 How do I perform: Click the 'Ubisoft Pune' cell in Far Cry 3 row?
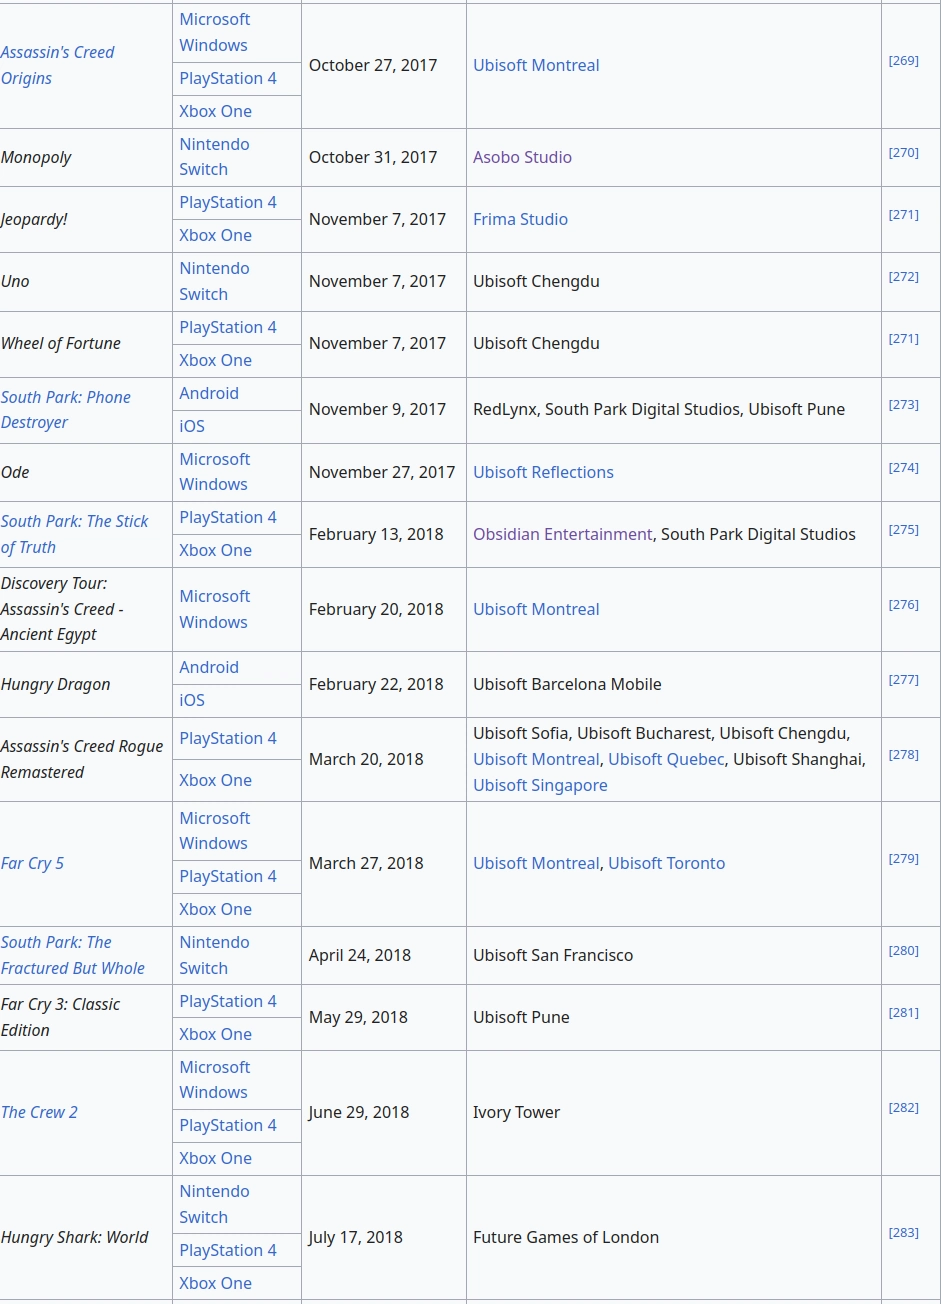point(674,1017)
